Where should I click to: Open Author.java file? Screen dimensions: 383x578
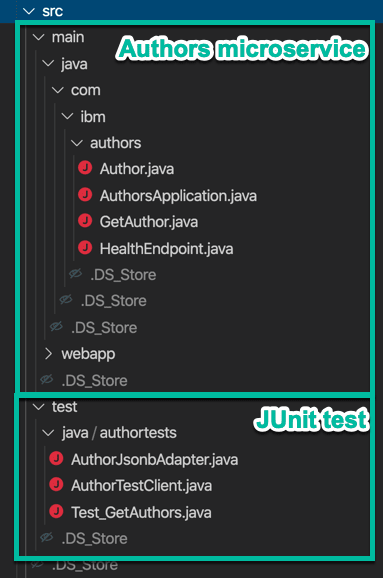(137, 169)
